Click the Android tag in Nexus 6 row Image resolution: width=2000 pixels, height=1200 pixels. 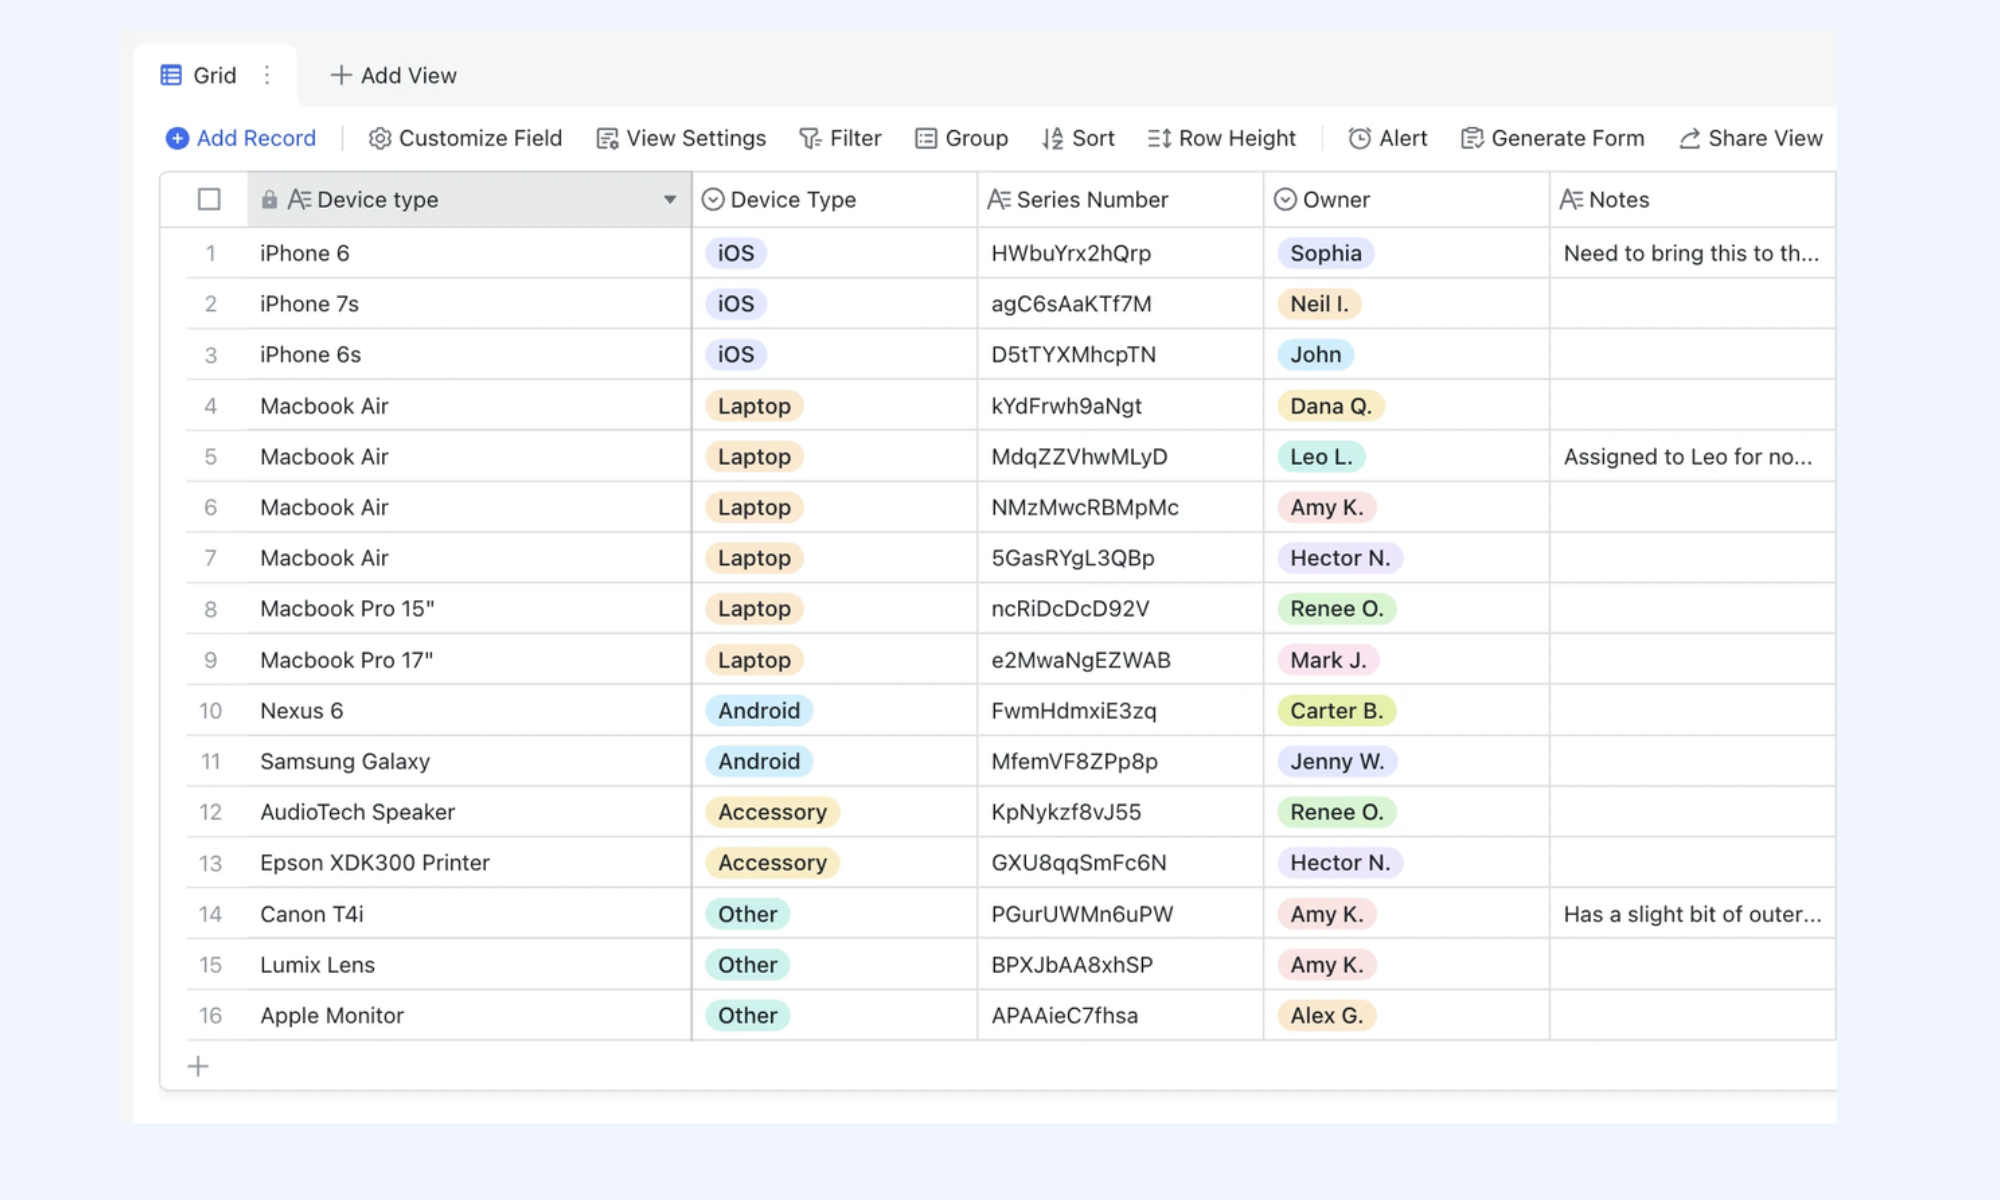(759, 711)
